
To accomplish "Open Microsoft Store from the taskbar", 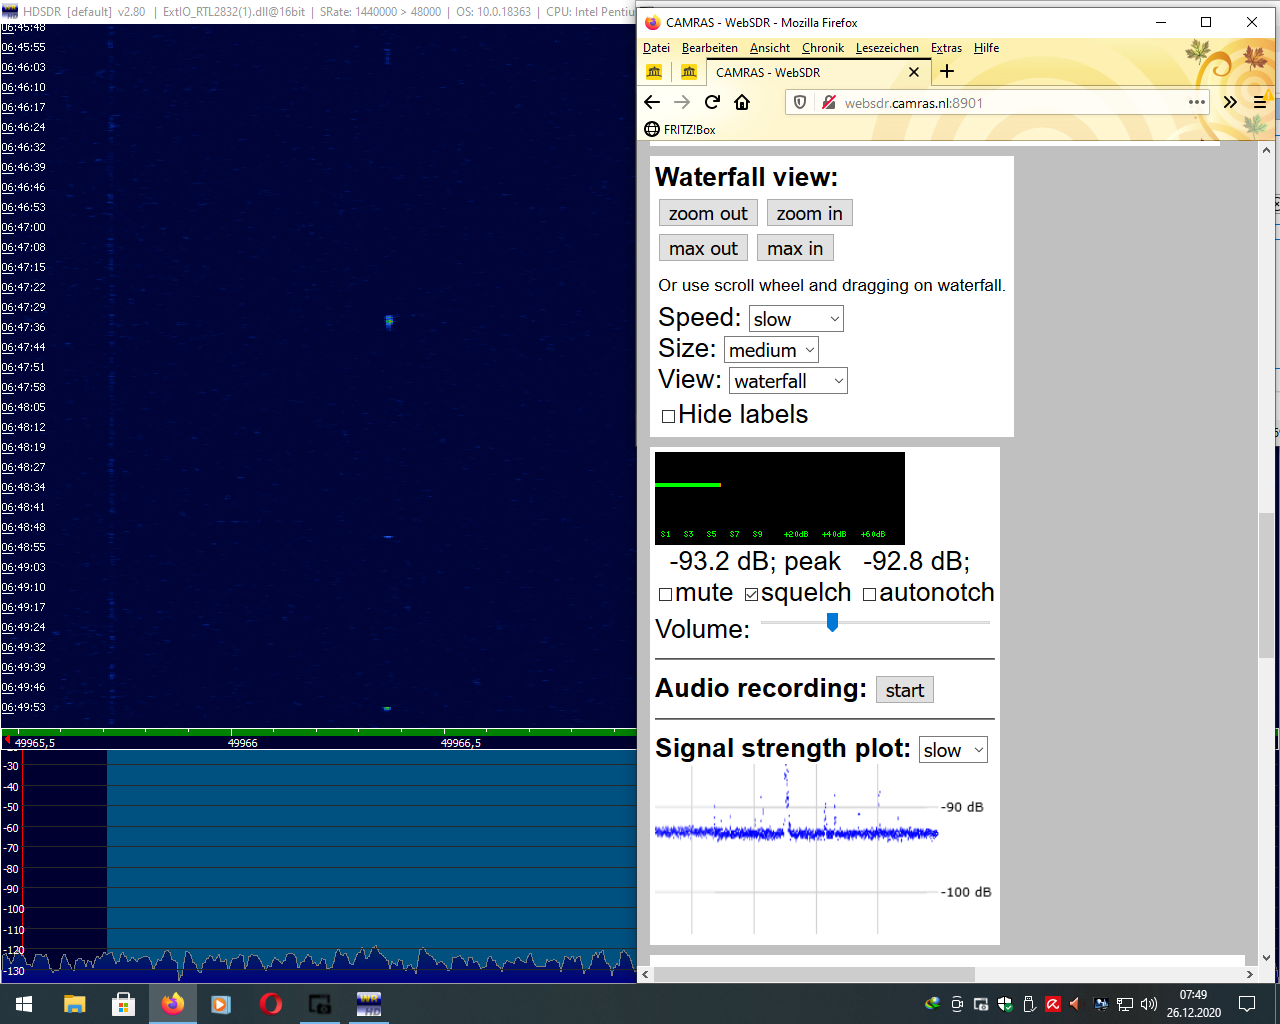I will click(123, 1004).
